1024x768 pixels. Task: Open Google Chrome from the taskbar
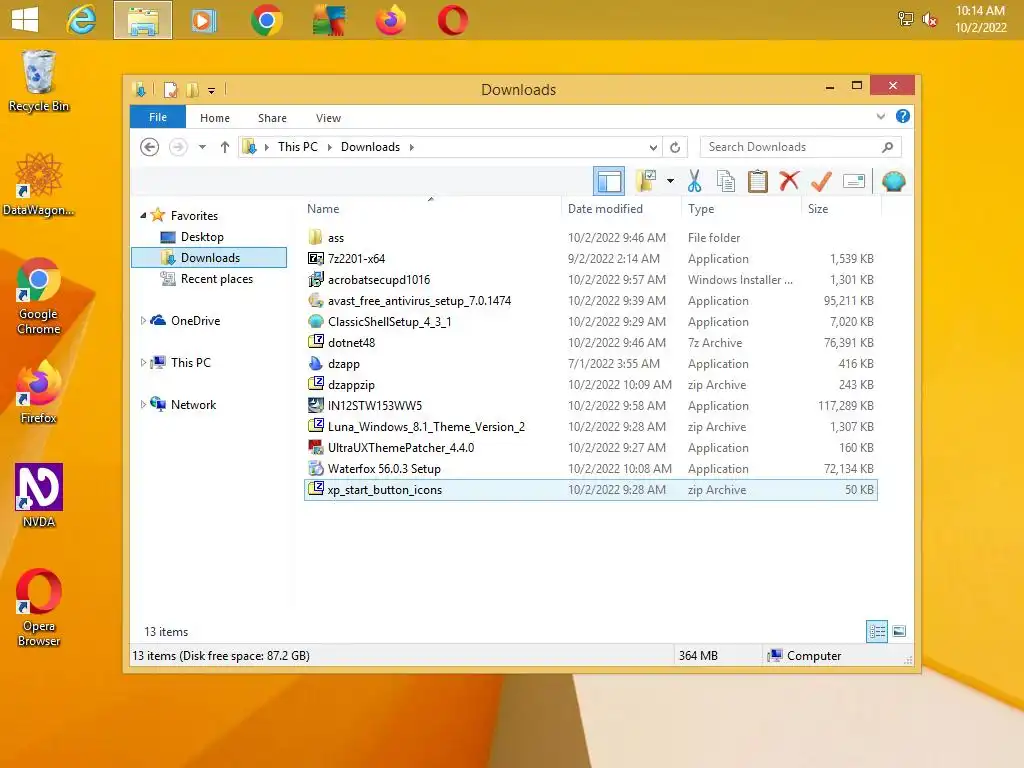point(266,20)
